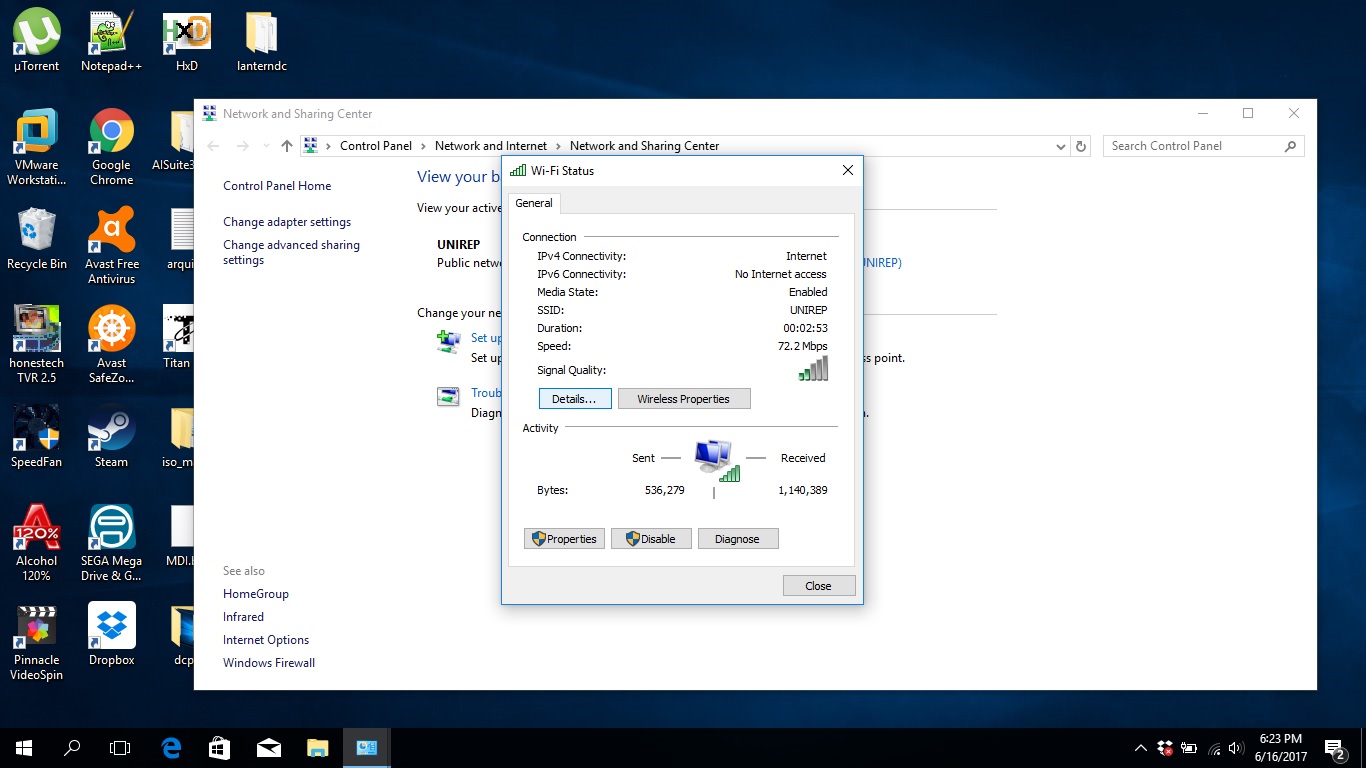
Task: Open the Wi-Fi network tray icon
Action: click(1214, 748)
